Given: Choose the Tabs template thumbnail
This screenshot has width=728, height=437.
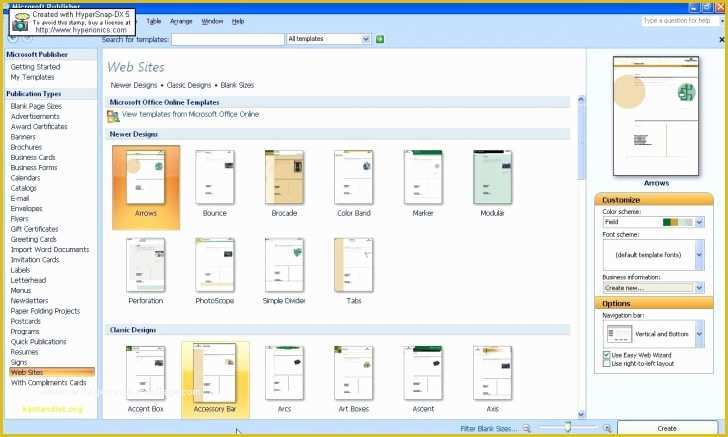Looking at the screenshot, I should coord(354,265).
